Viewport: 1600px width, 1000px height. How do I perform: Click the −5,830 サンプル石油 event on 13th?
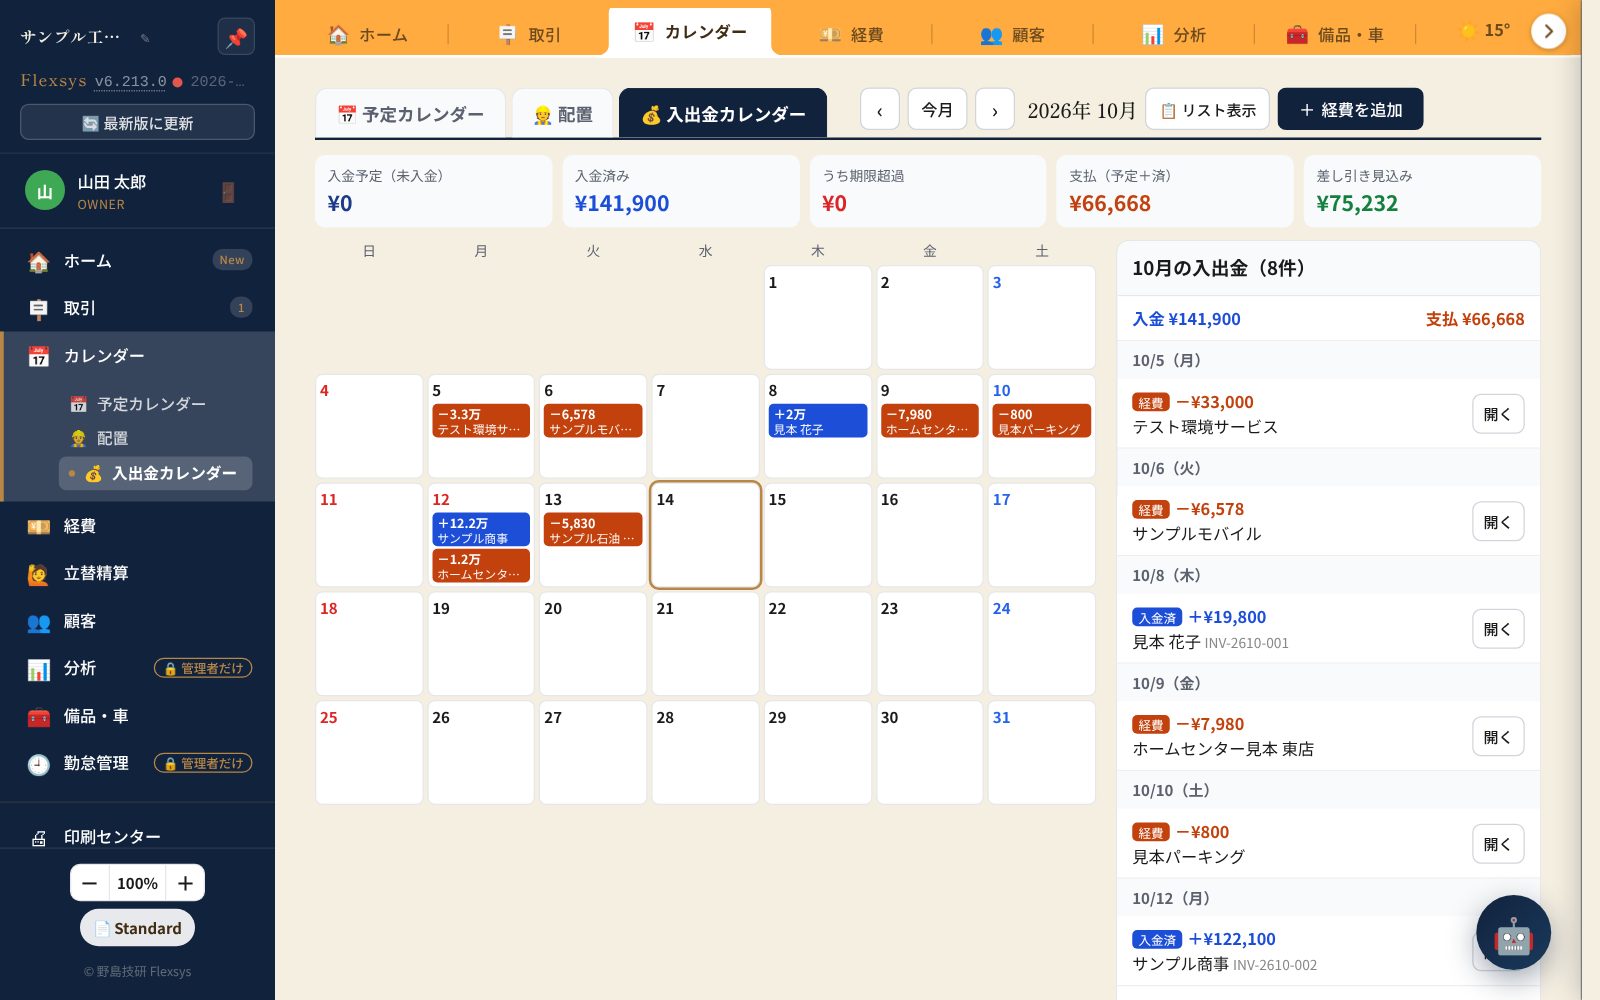593,530
